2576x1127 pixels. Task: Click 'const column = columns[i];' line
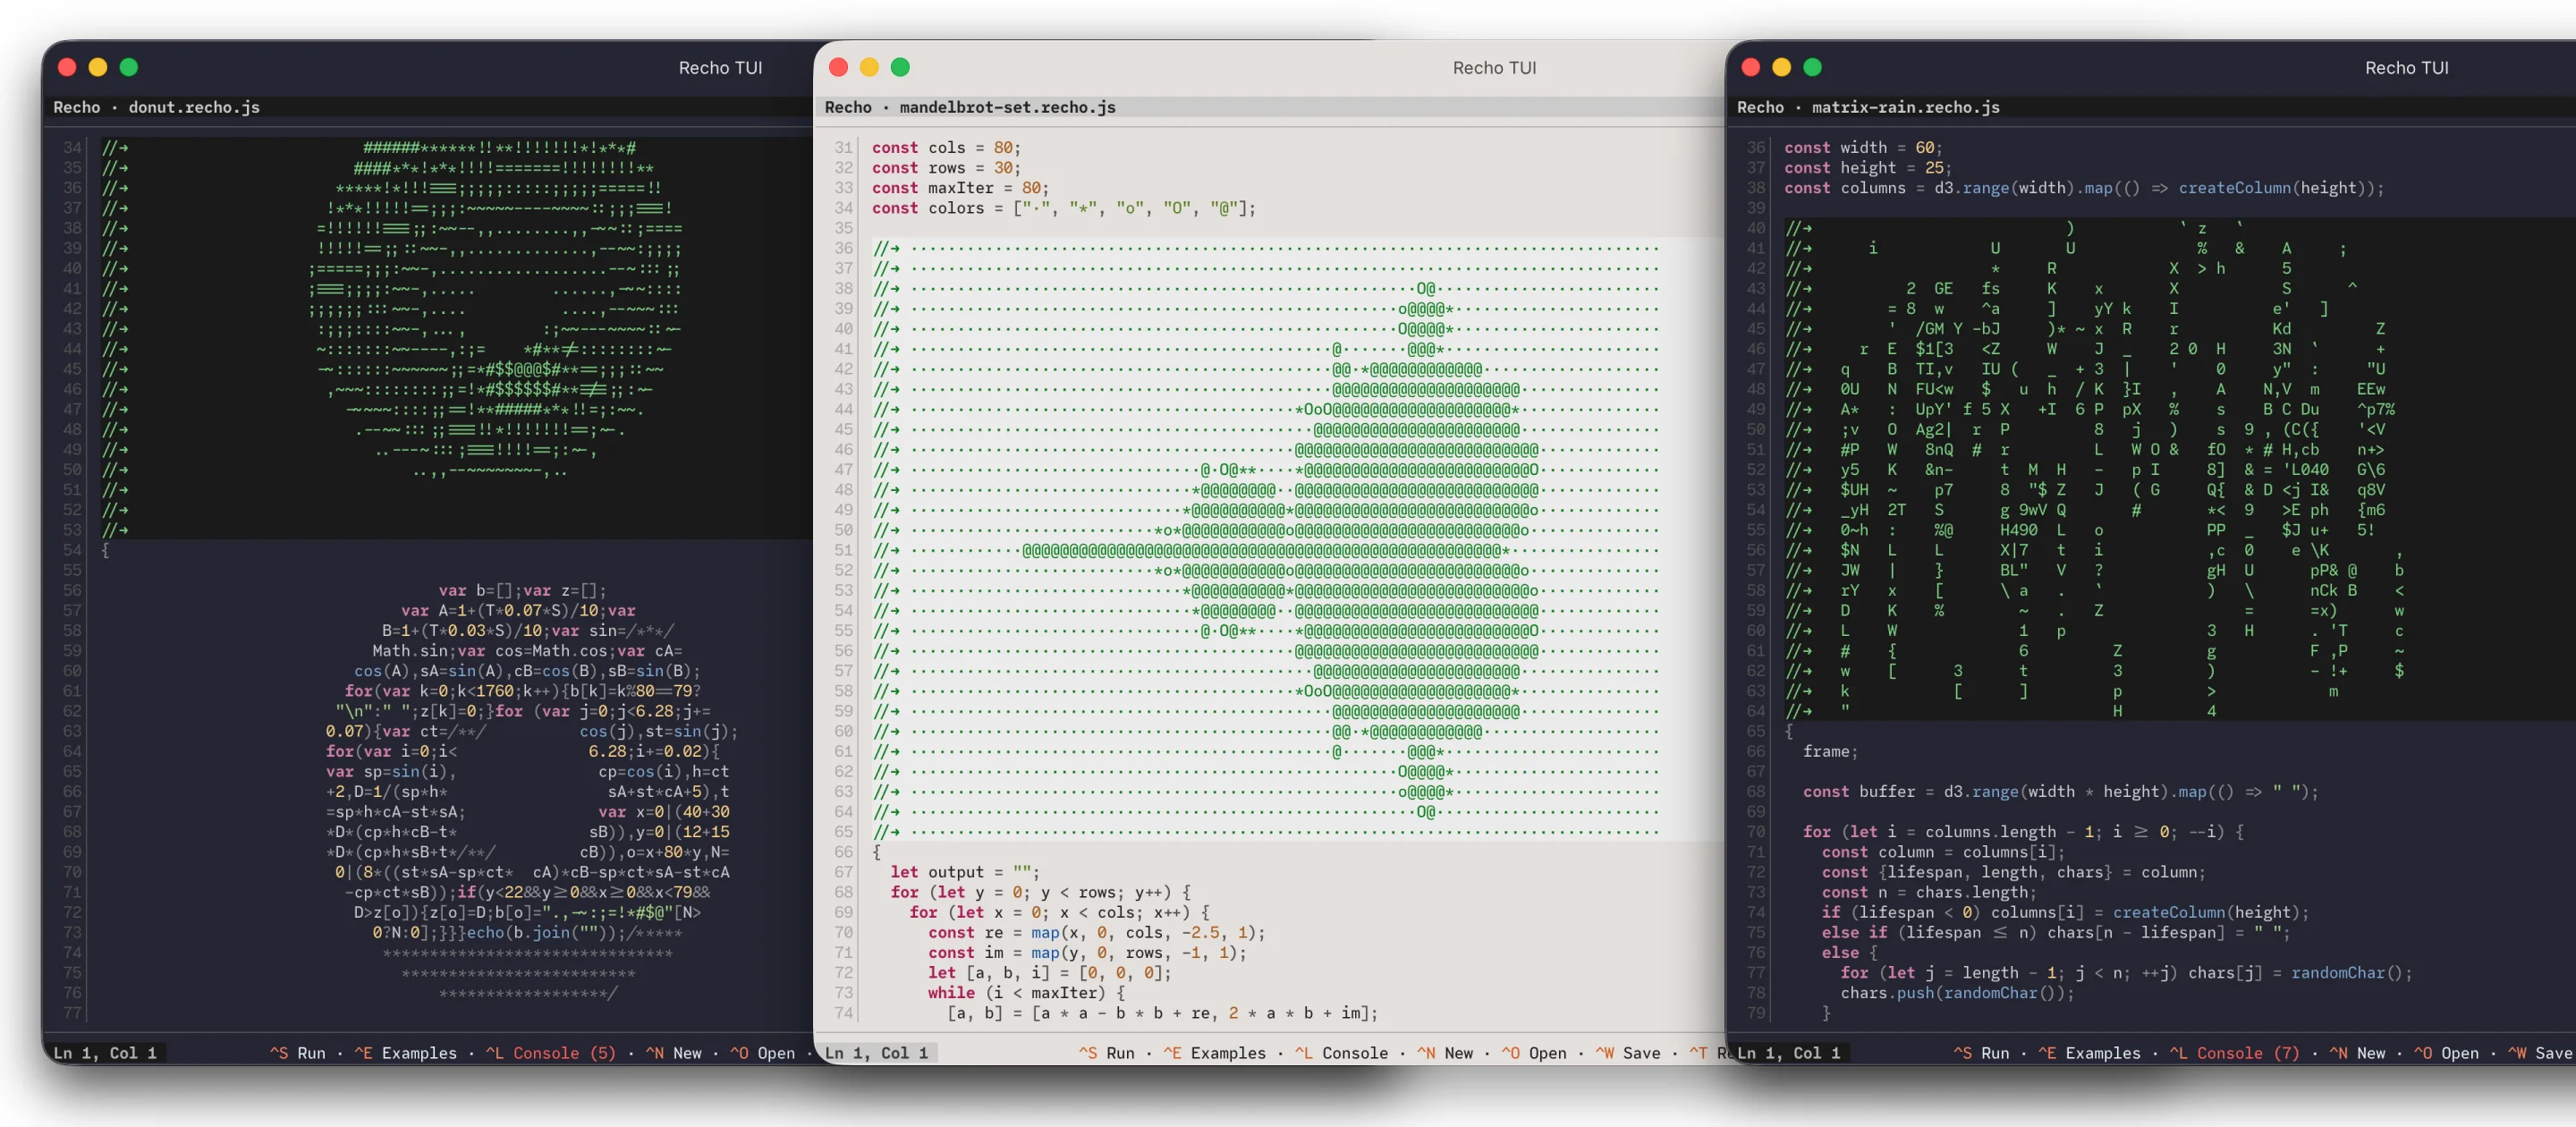(1943, 852)
